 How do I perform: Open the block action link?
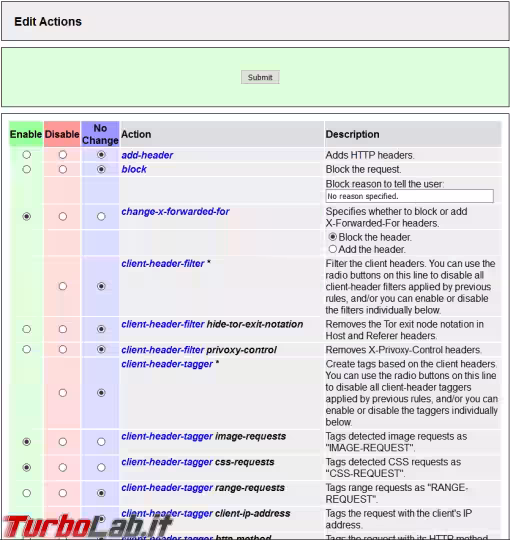coord(134,169)
